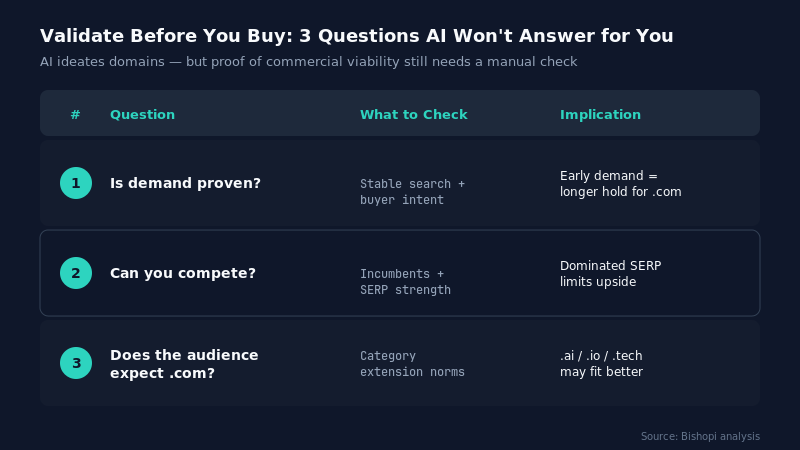Click 'Incumbents + SERP strength' cell

(x=405, y=282)
